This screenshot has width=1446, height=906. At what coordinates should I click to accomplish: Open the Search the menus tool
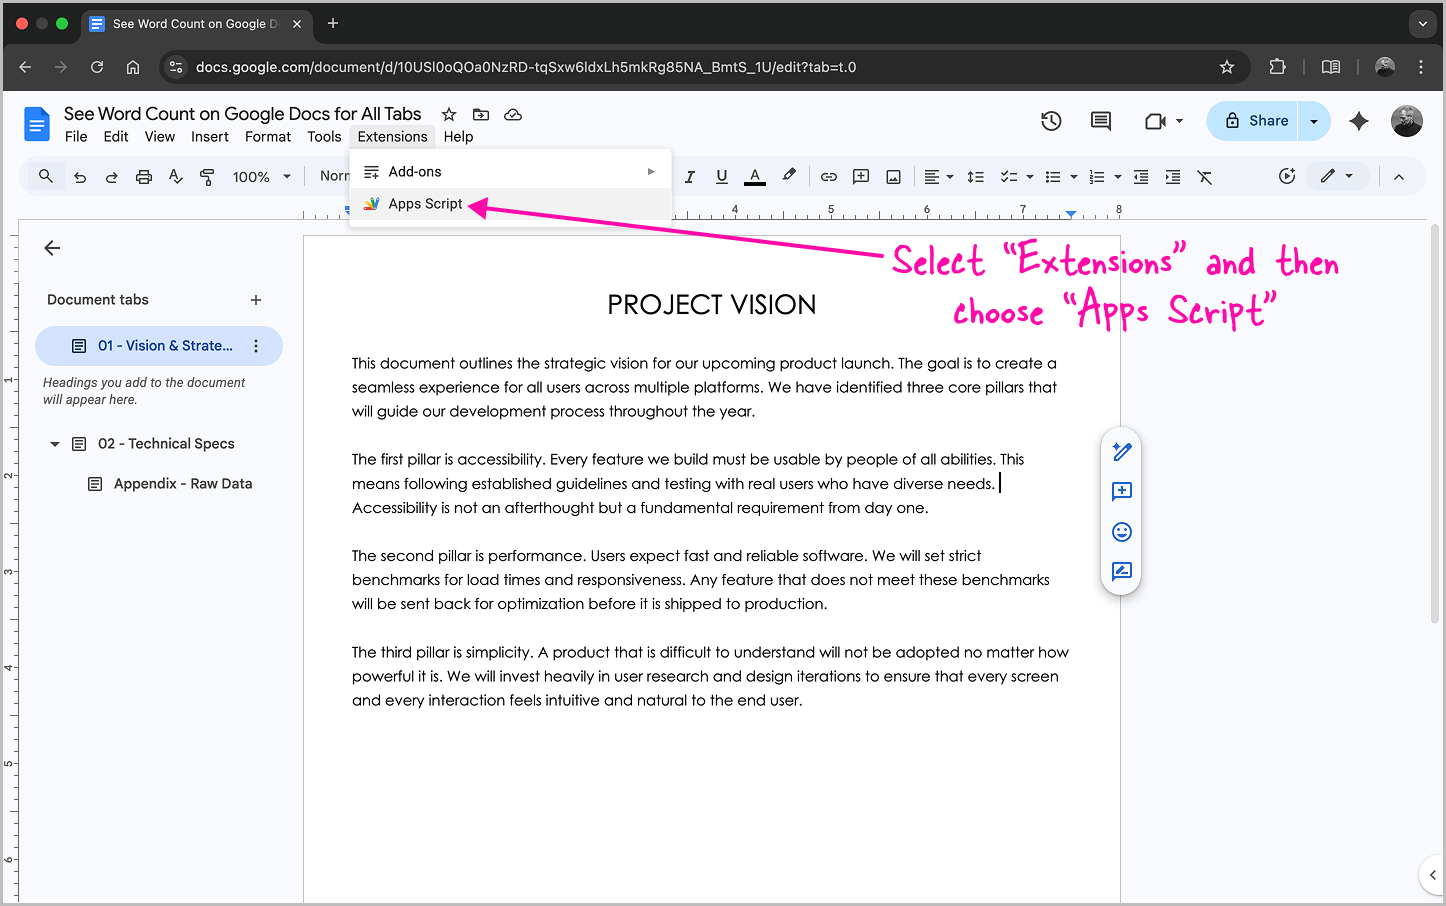click(45, 176)
